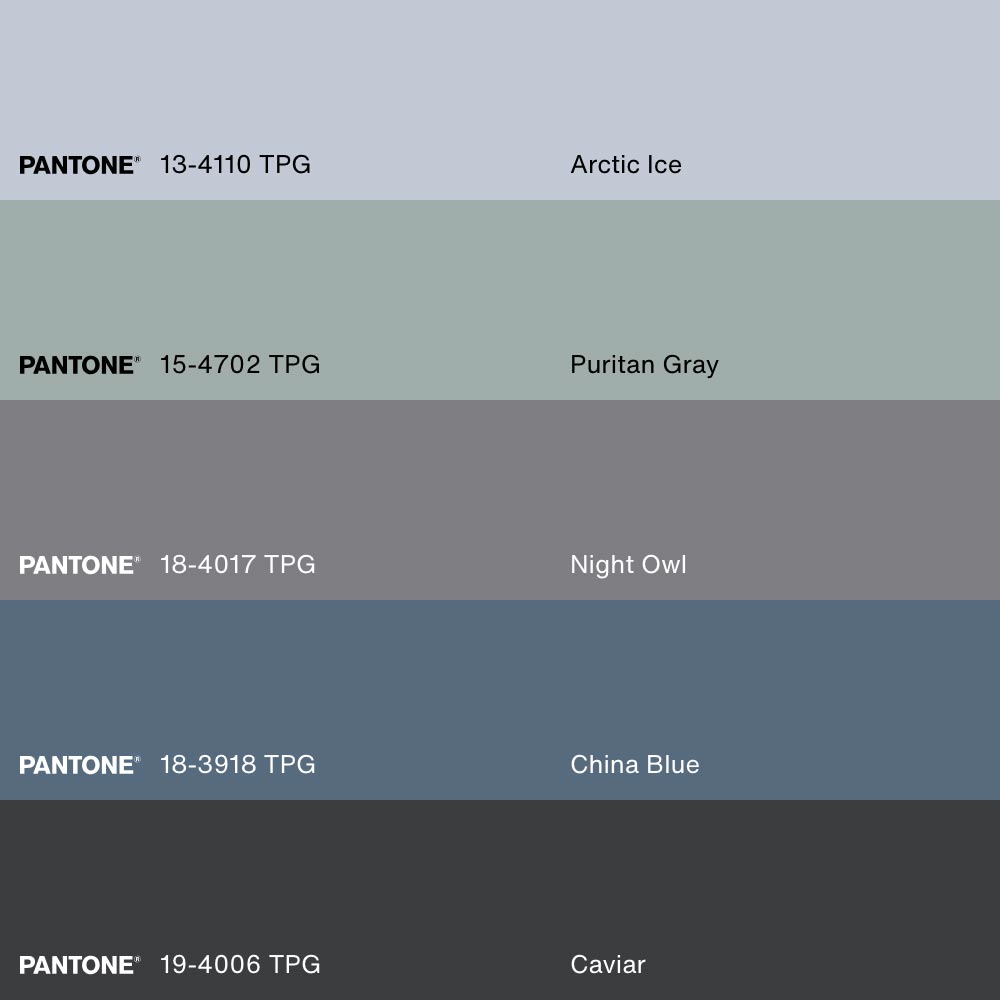
Task: Select the Pantone logo beside 18-4017 TPG
Action: 79,565
